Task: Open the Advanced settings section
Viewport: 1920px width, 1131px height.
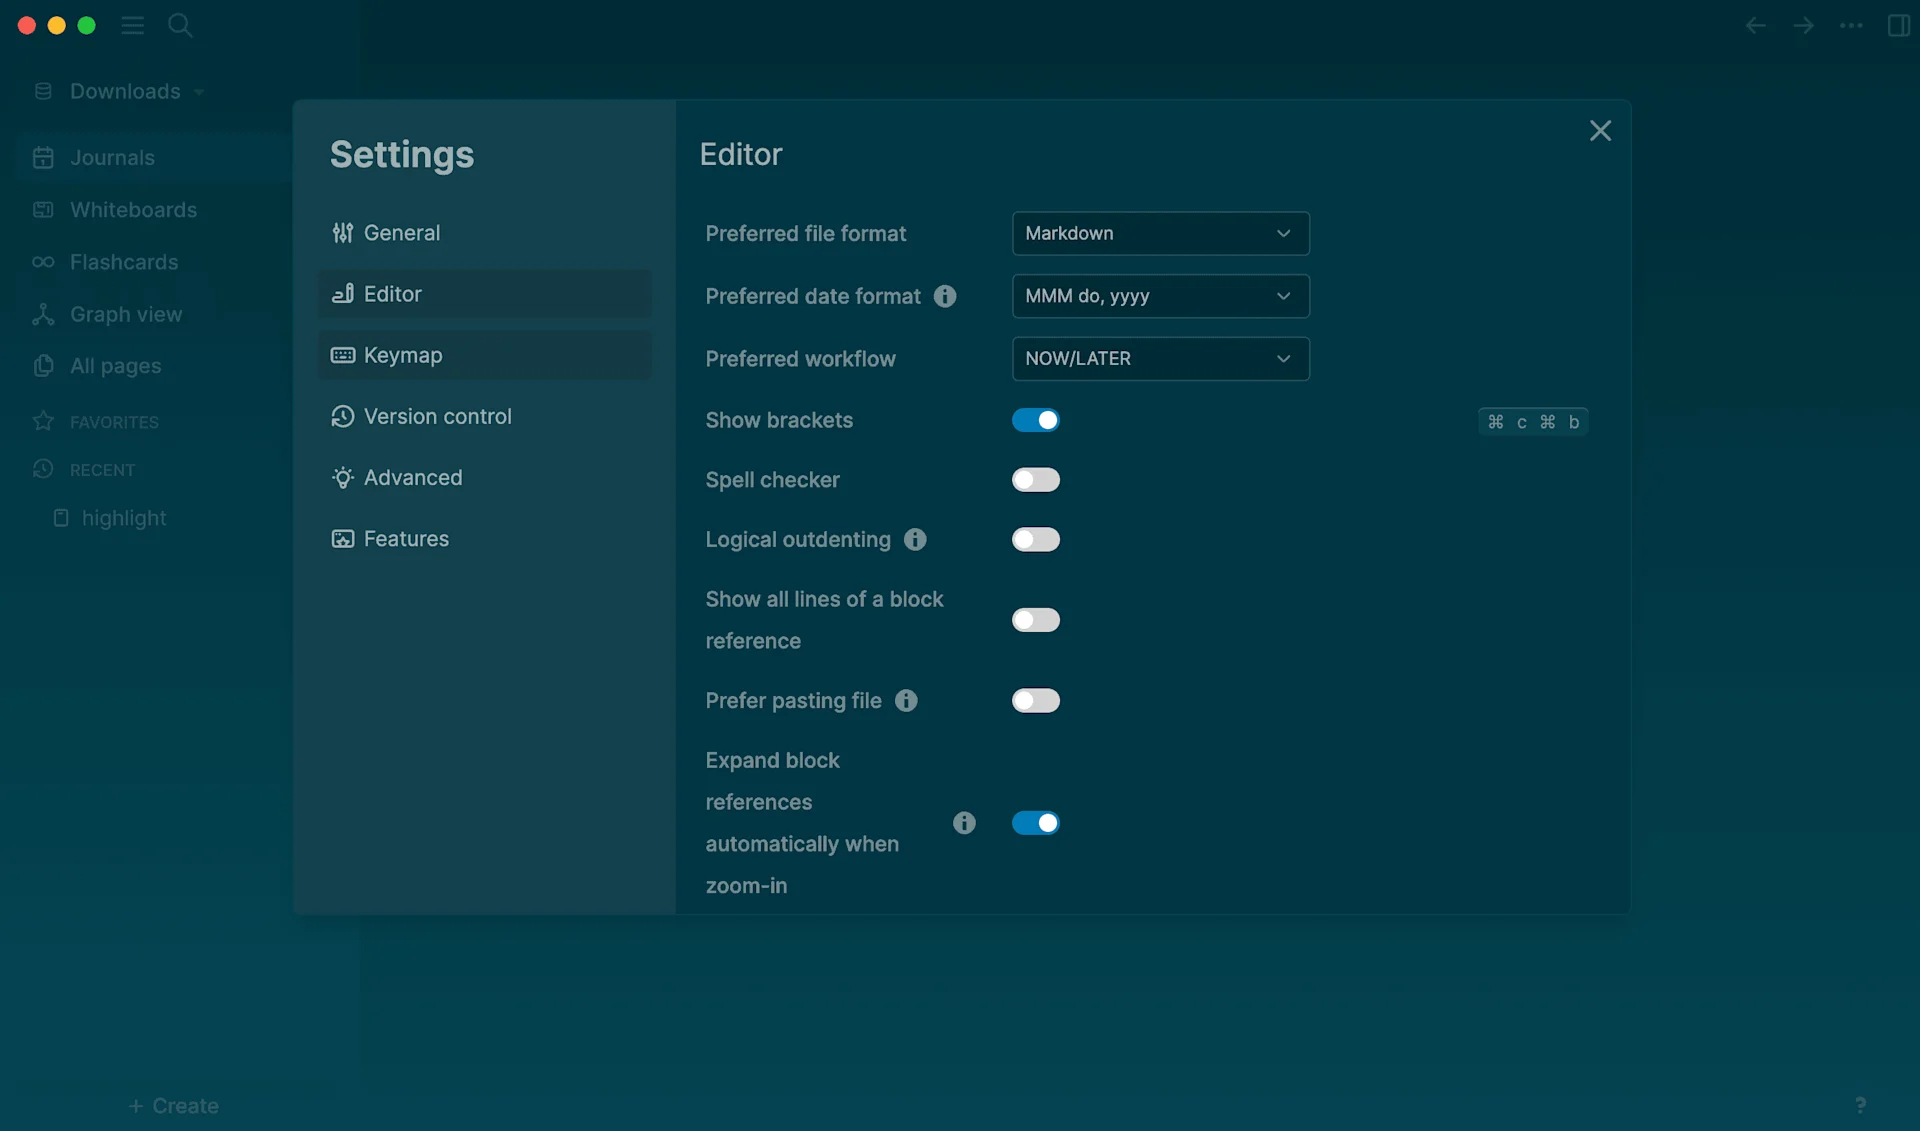Action: tap(484, 477)
